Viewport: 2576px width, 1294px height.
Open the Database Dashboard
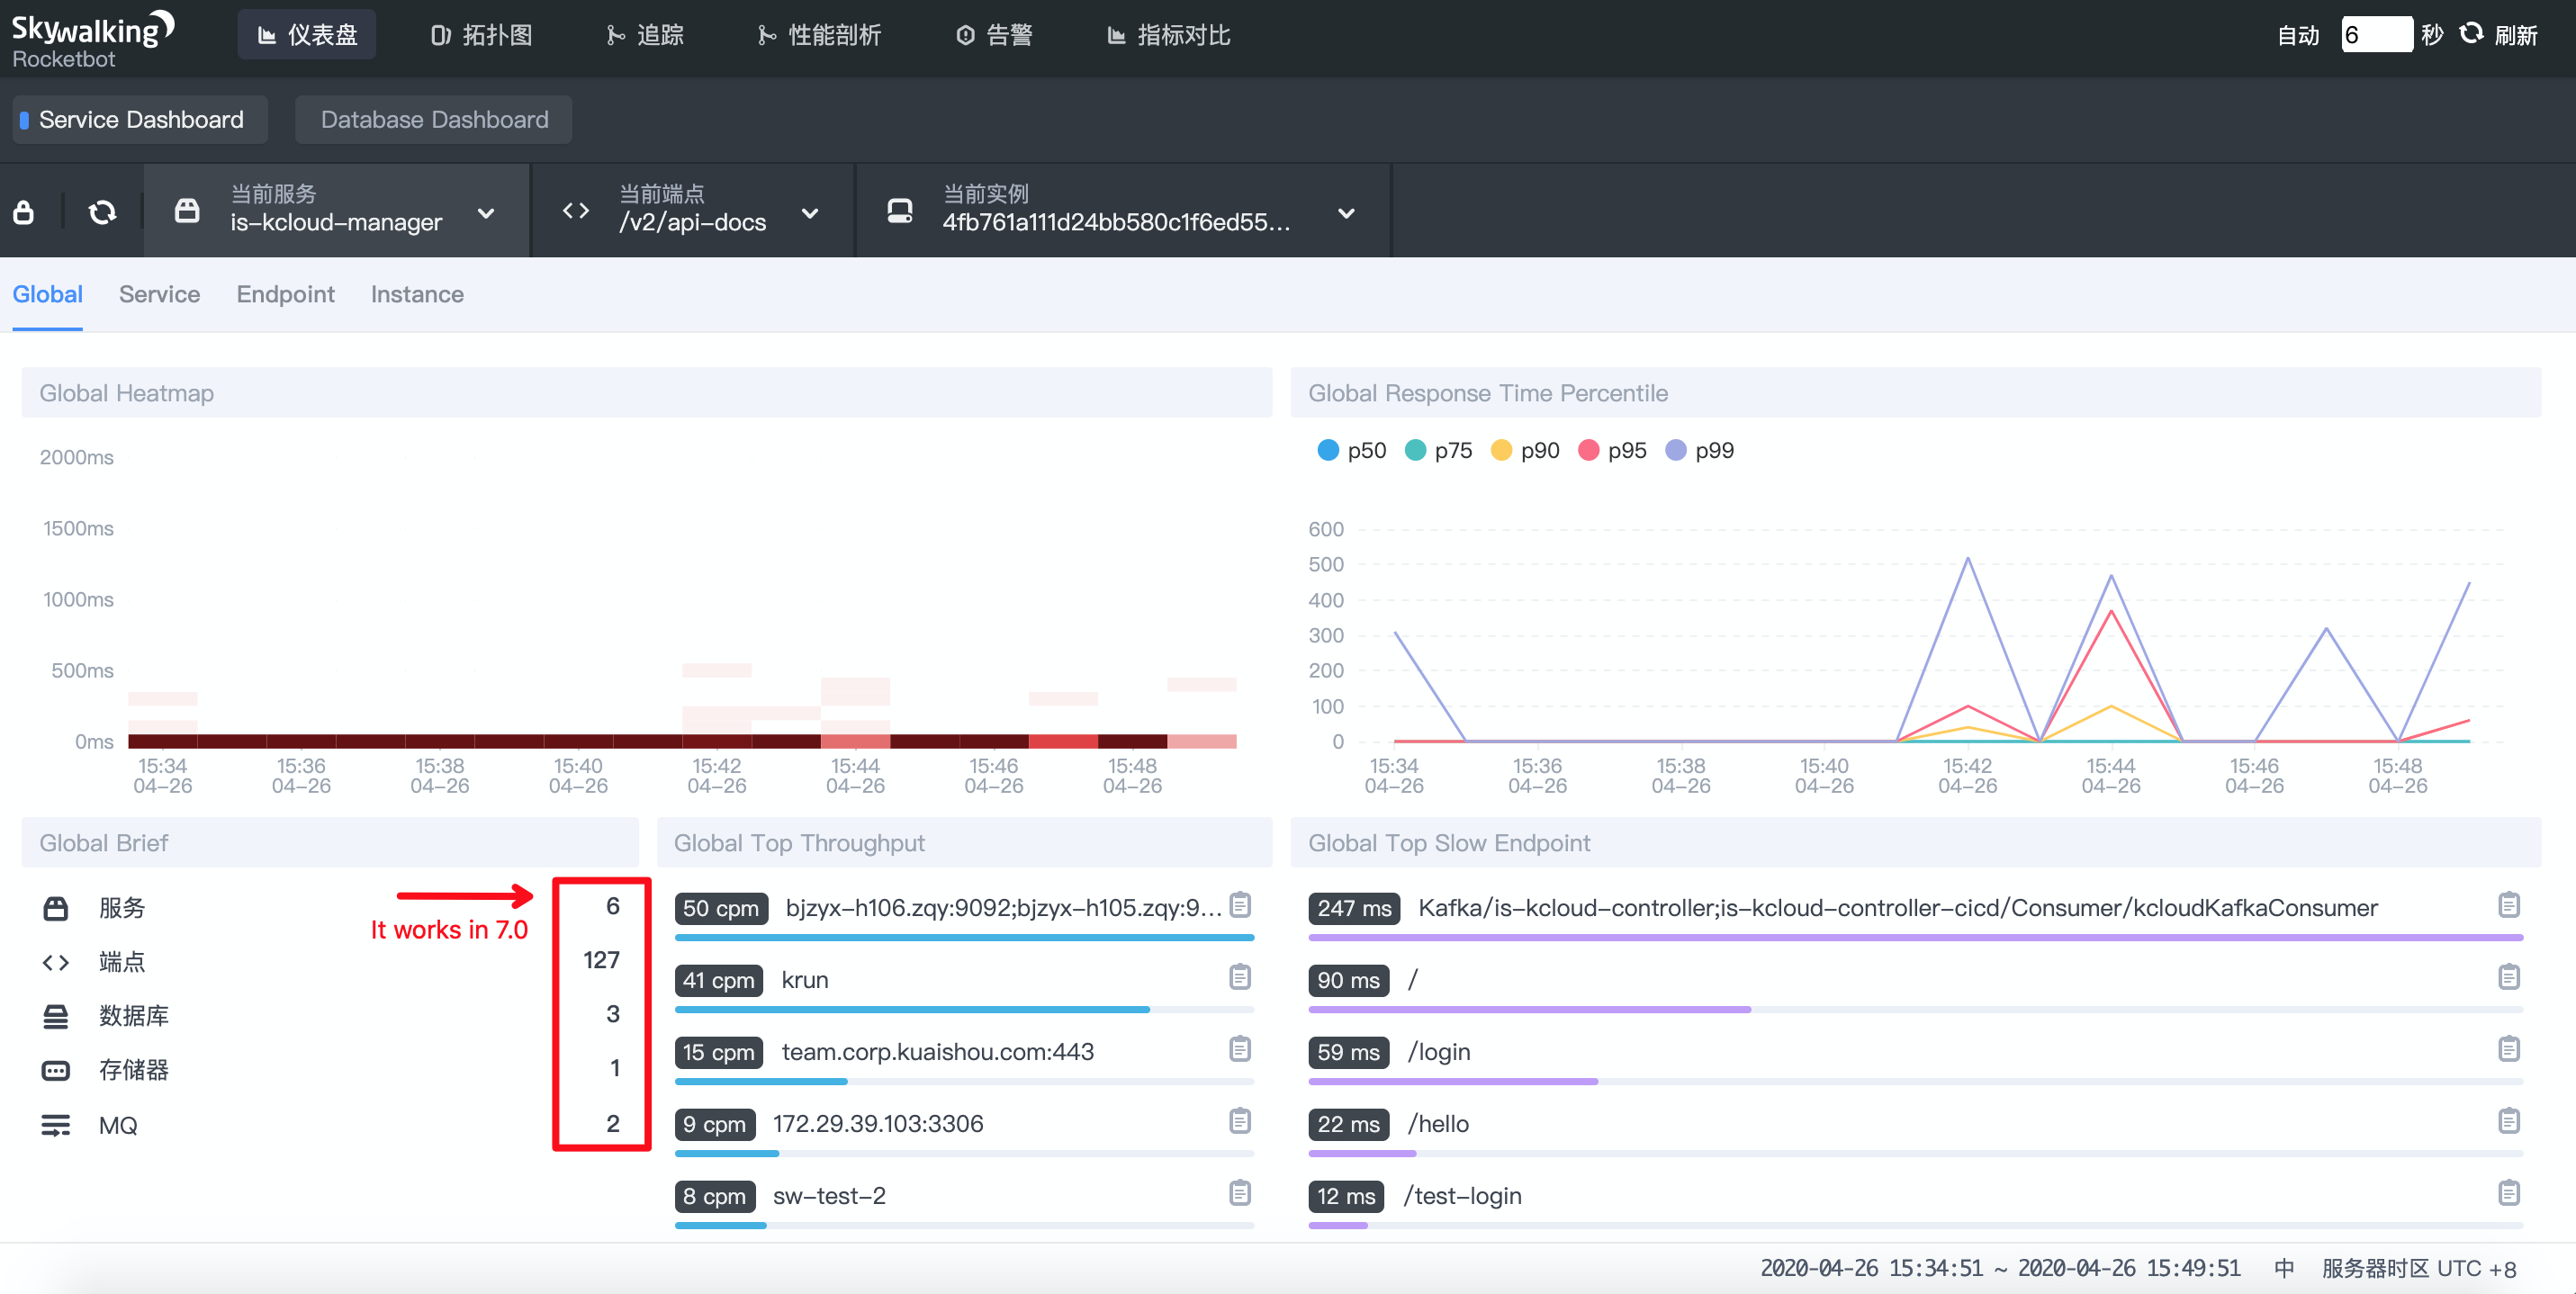click(x=434, y=120)
